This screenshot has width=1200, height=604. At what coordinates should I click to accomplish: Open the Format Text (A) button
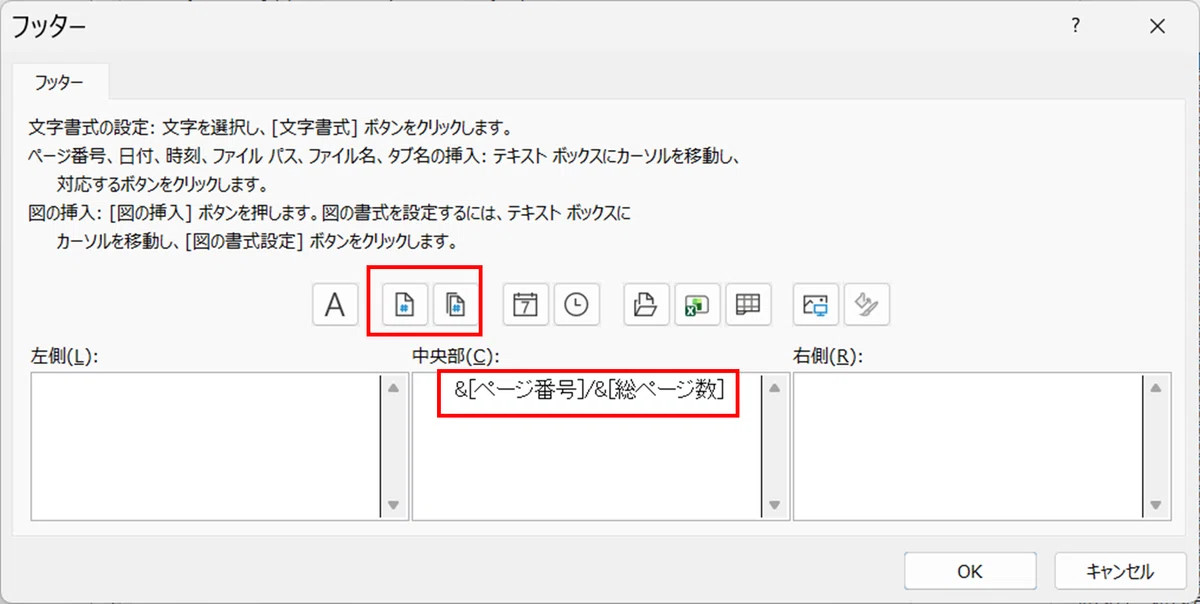(x=335, y=304)
